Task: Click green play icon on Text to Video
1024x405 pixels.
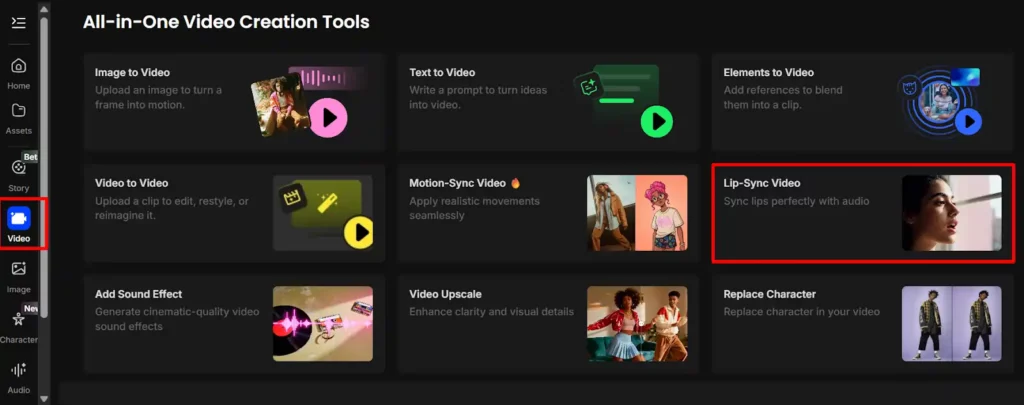Action: 657,121
